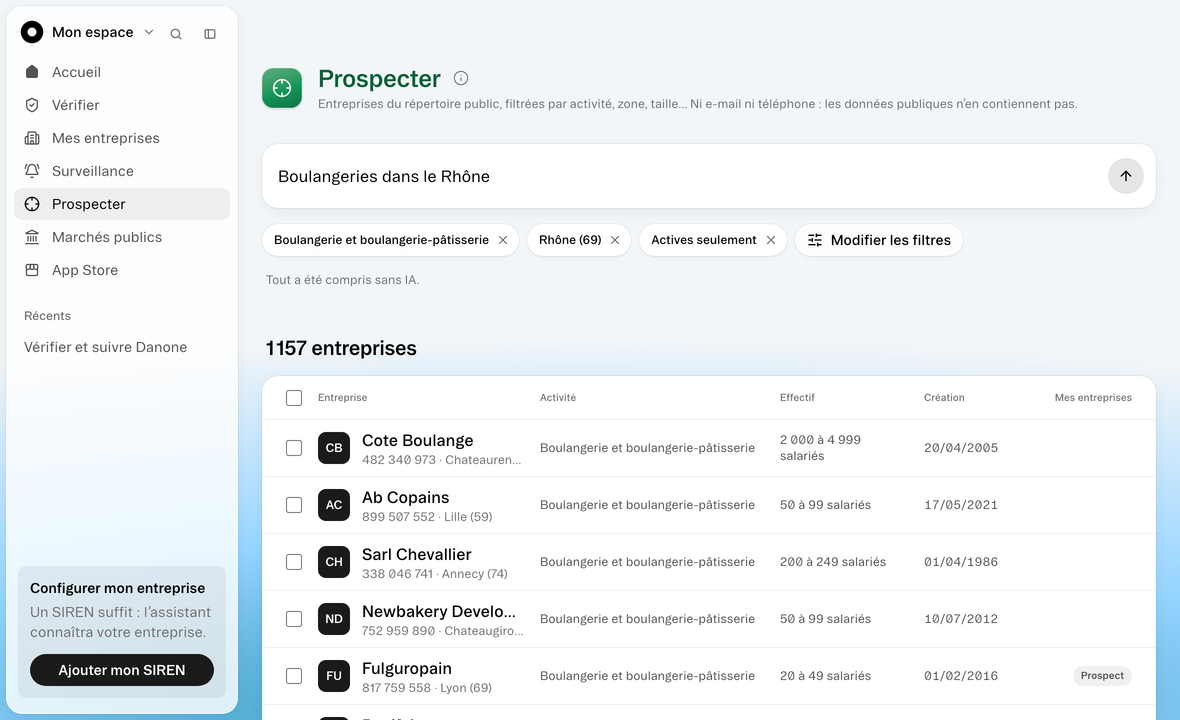Click the date 17/05/2021
Viewport: 1180px width, 720px height.
point(961,505)
